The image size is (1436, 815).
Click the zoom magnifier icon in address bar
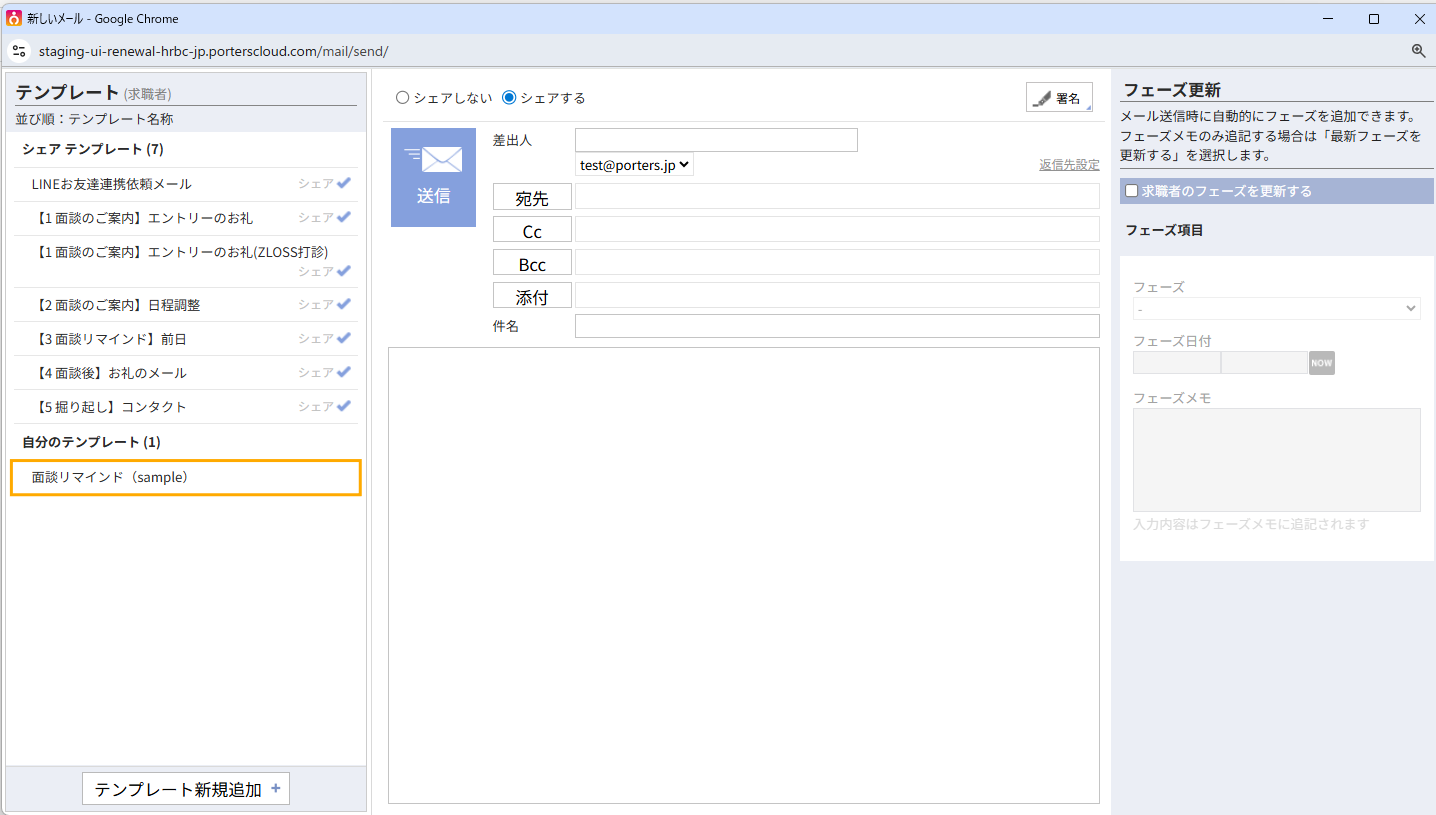(x=1418, y=51)
